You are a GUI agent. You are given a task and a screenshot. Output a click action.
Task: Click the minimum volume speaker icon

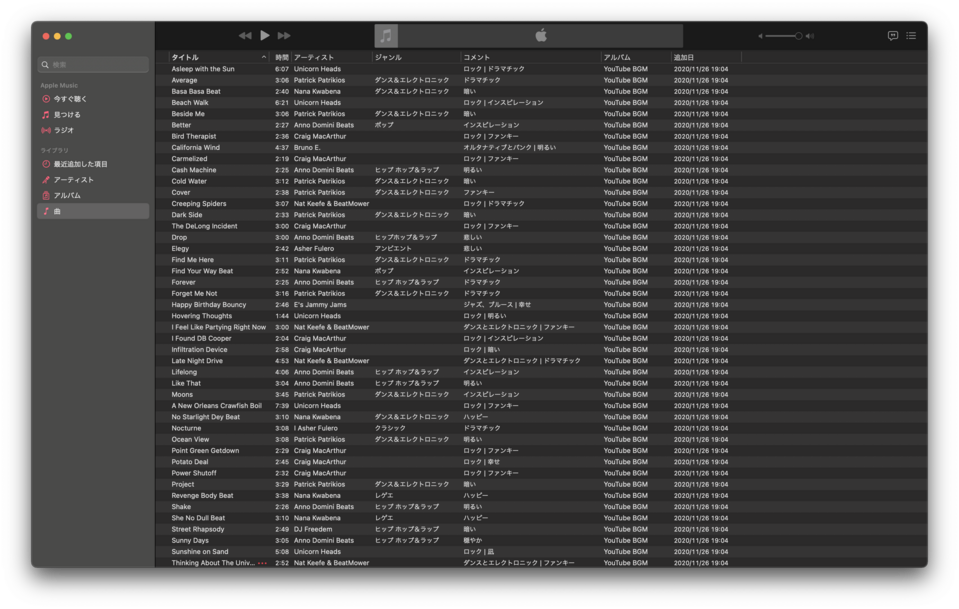pos(760,36)
